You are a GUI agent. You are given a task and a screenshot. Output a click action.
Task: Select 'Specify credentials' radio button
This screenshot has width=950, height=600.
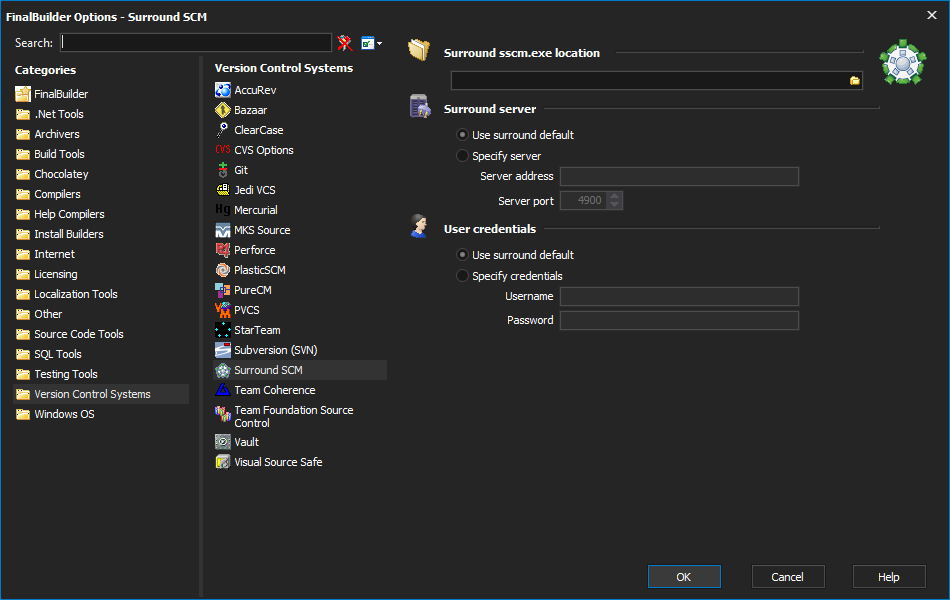click(x=462, y=276)
